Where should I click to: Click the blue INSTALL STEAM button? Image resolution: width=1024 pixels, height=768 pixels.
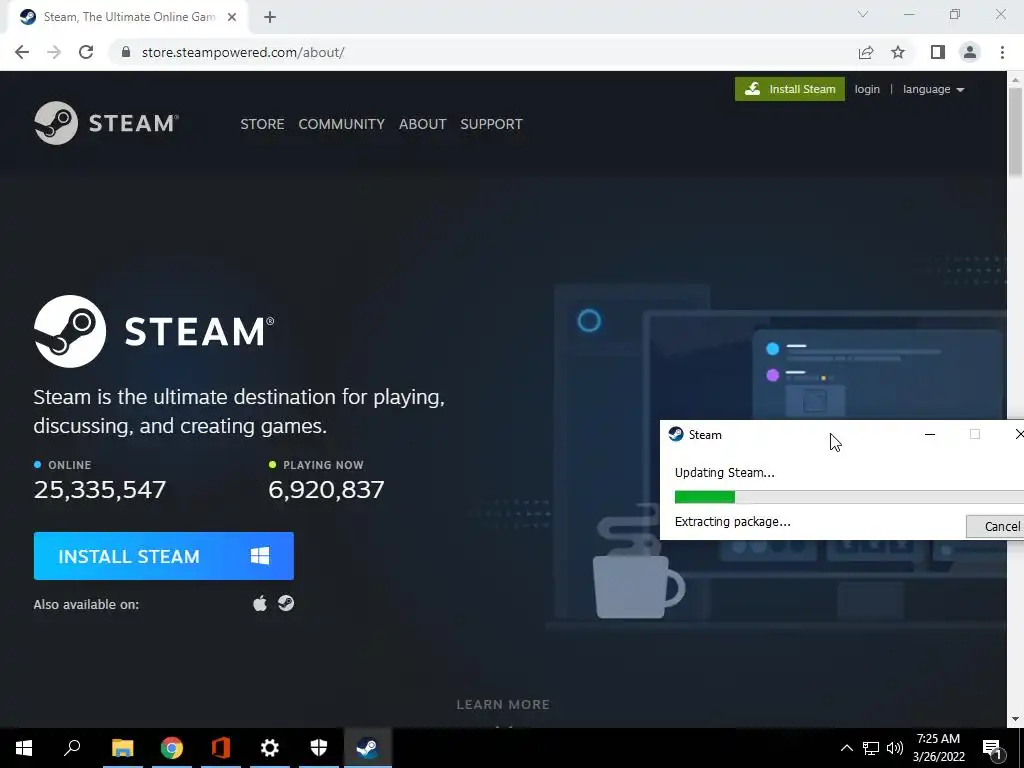[x=164, y=556]
